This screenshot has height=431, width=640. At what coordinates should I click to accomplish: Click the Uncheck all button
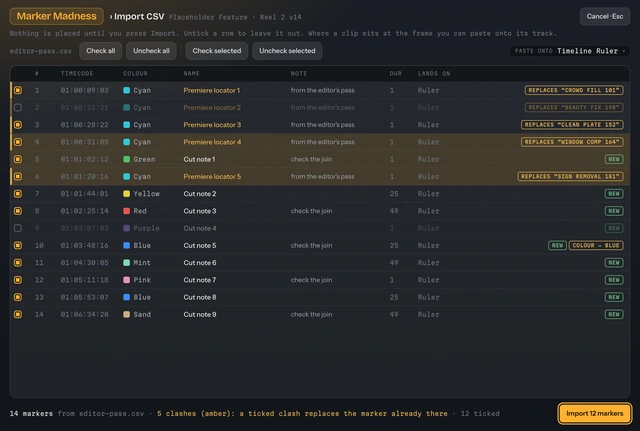pyautogui.click(x=151, y=51)
